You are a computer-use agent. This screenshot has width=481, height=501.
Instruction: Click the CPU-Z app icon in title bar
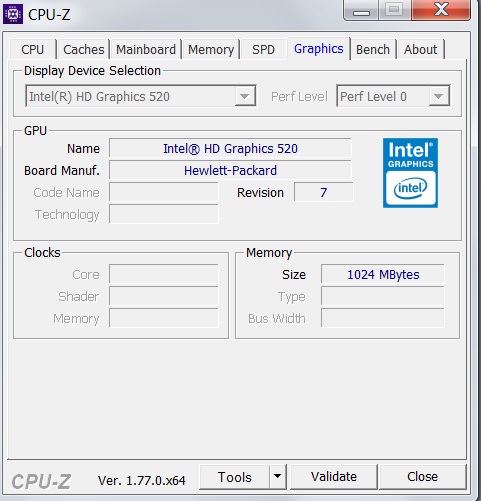(x=13, y=14)
